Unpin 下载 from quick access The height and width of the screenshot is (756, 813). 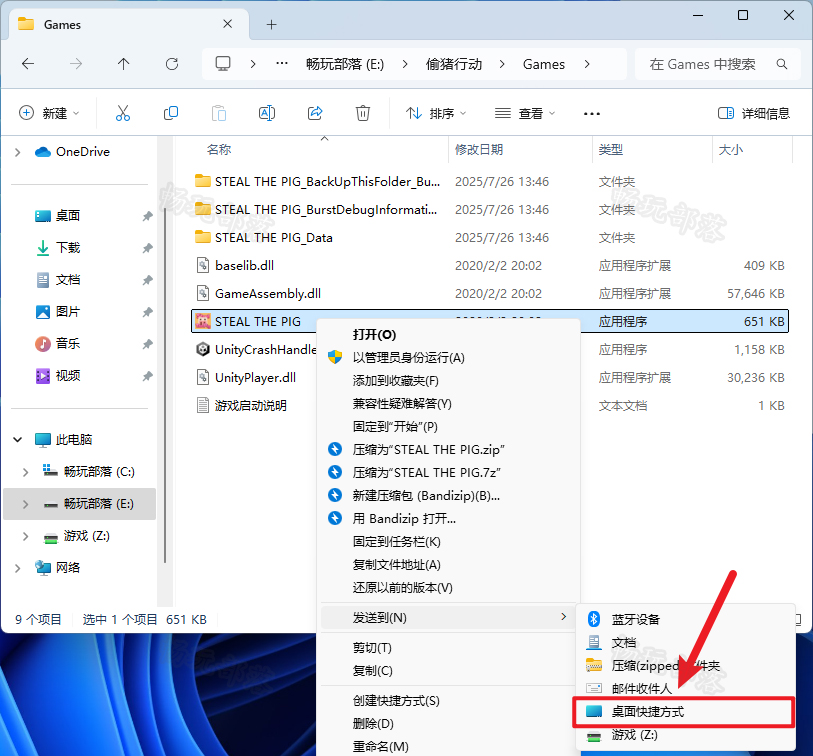(x=148, y=248)
